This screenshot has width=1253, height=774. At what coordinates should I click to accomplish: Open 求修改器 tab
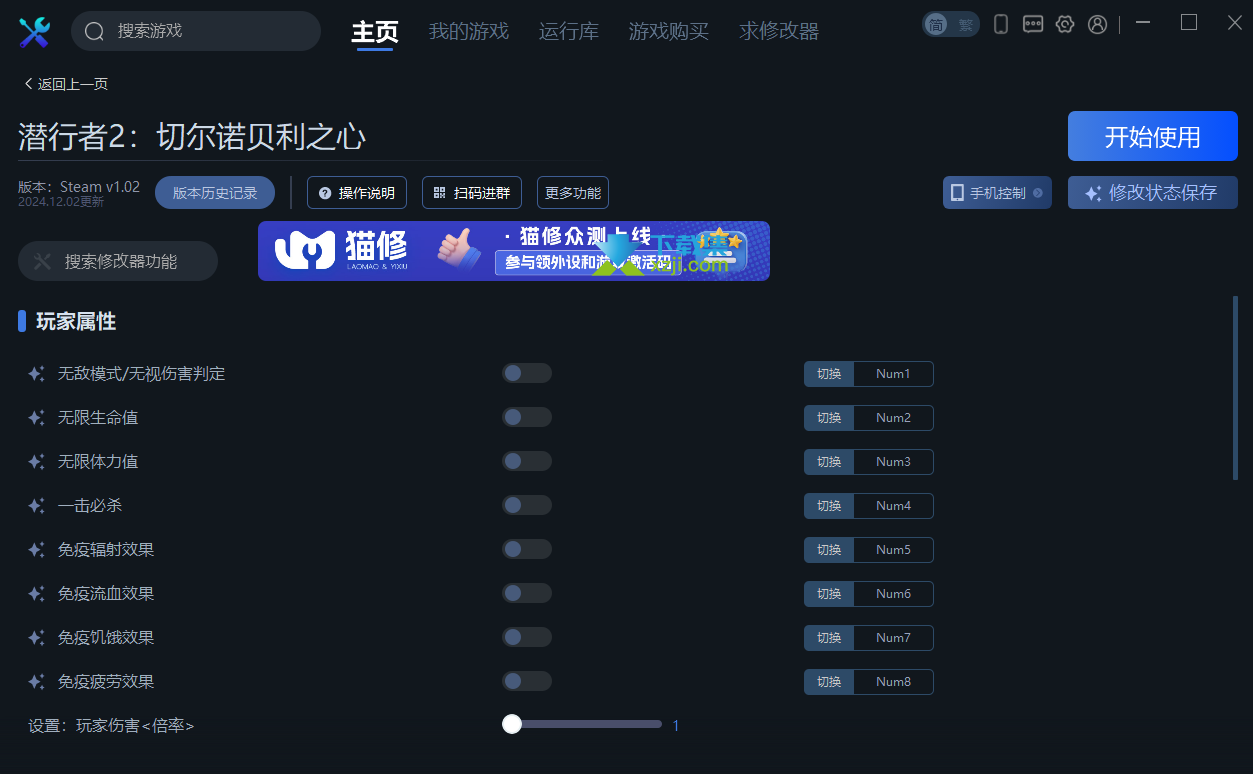pos(779,32)
